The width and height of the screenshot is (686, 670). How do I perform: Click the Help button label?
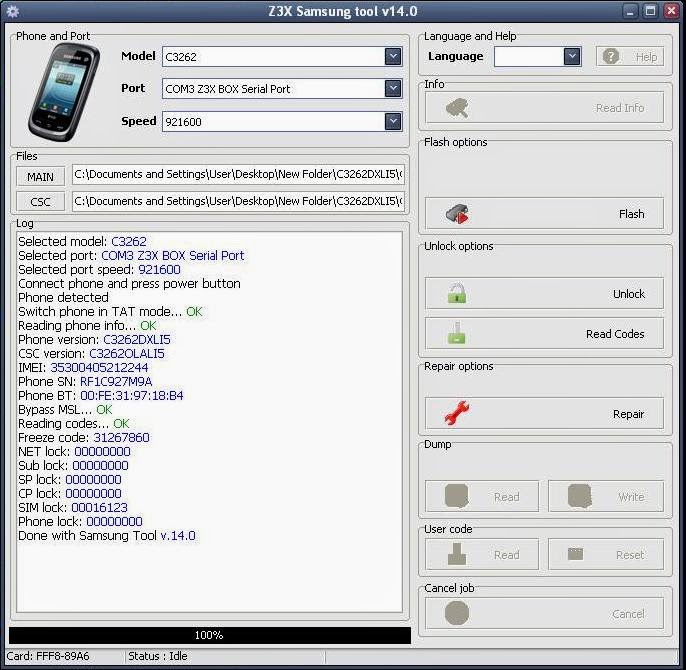point(646,57)
